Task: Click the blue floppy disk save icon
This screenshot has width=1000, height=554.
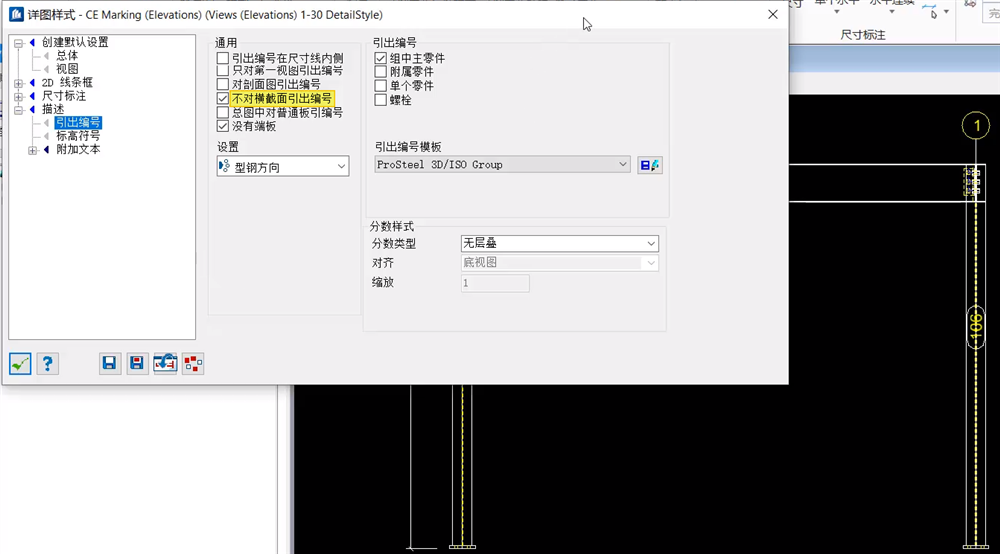Action: pyautogui.click(x=110, y=364)
